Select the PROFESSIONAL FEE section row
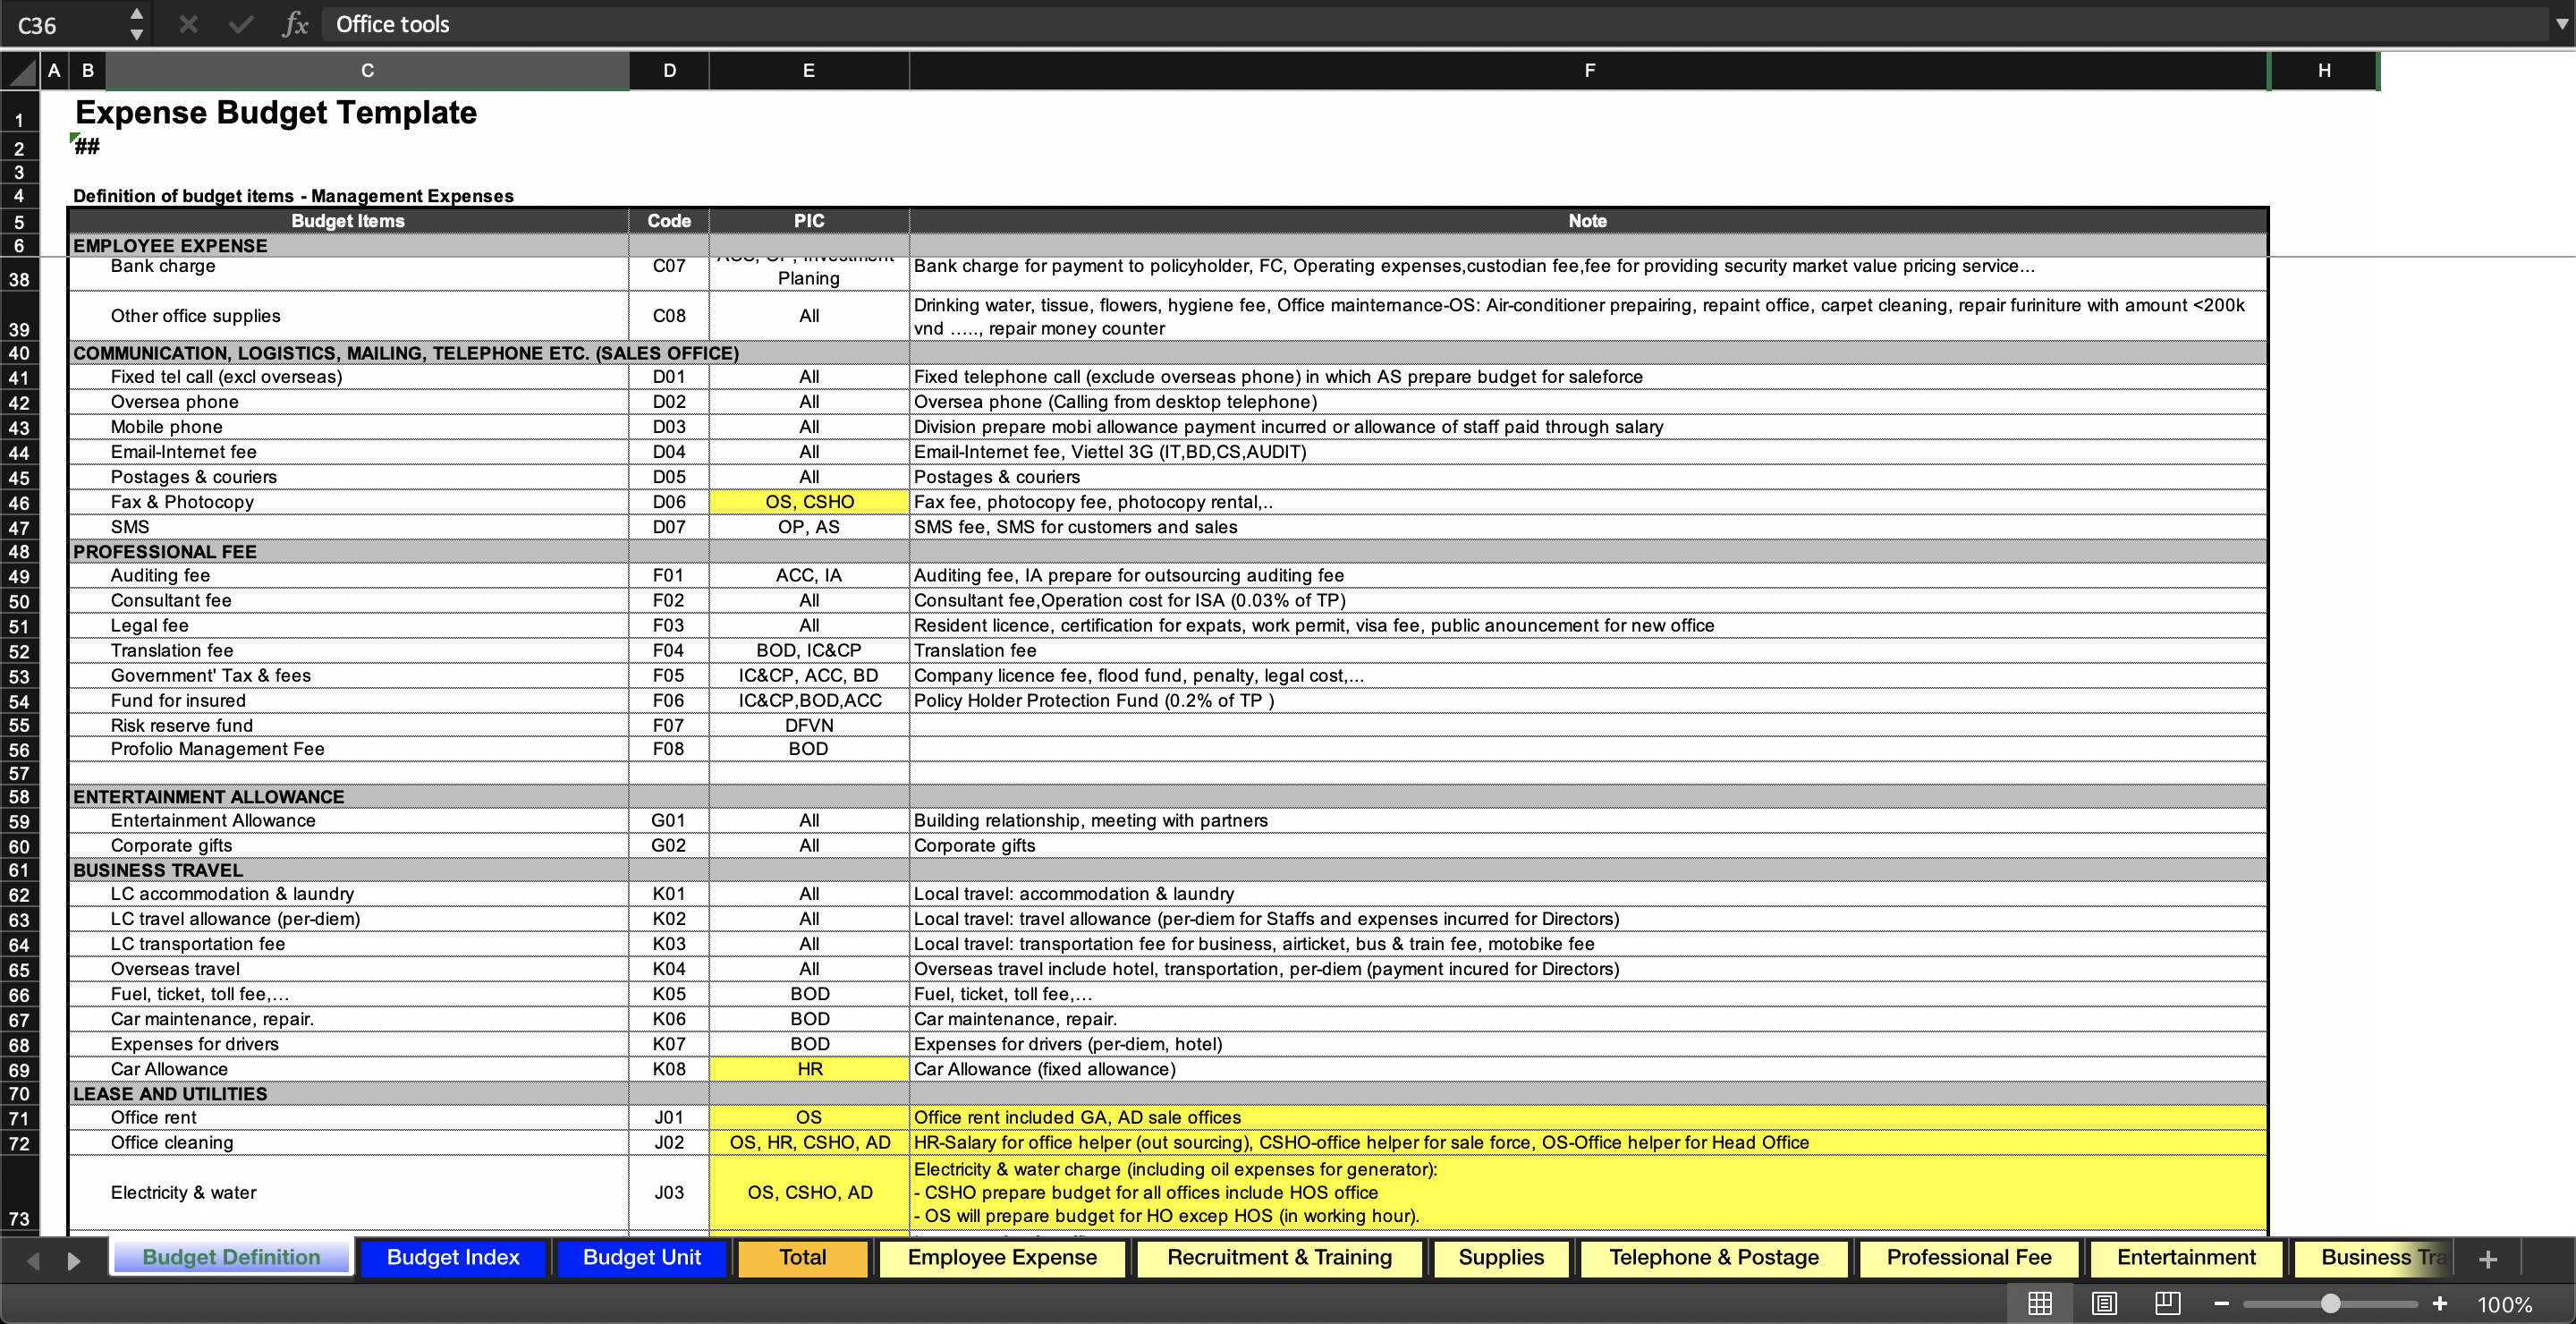Viewport: 2576px width, 1324px height. [x=1168, y=552]
